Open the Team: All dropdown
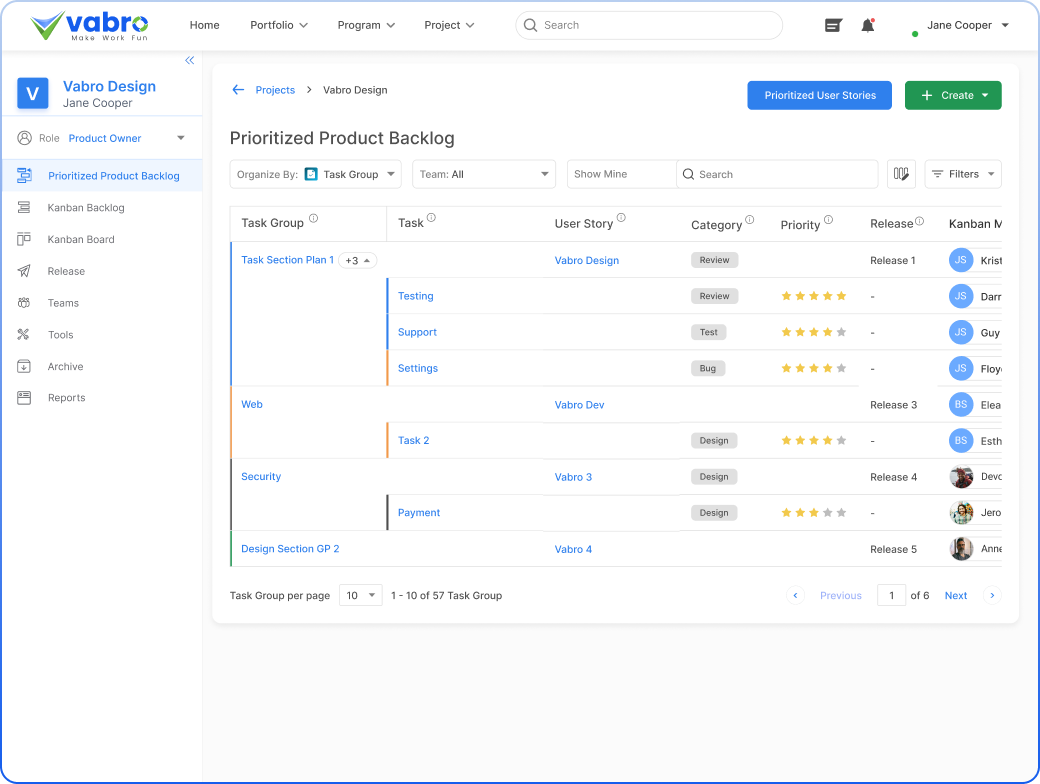 (484, 174)
